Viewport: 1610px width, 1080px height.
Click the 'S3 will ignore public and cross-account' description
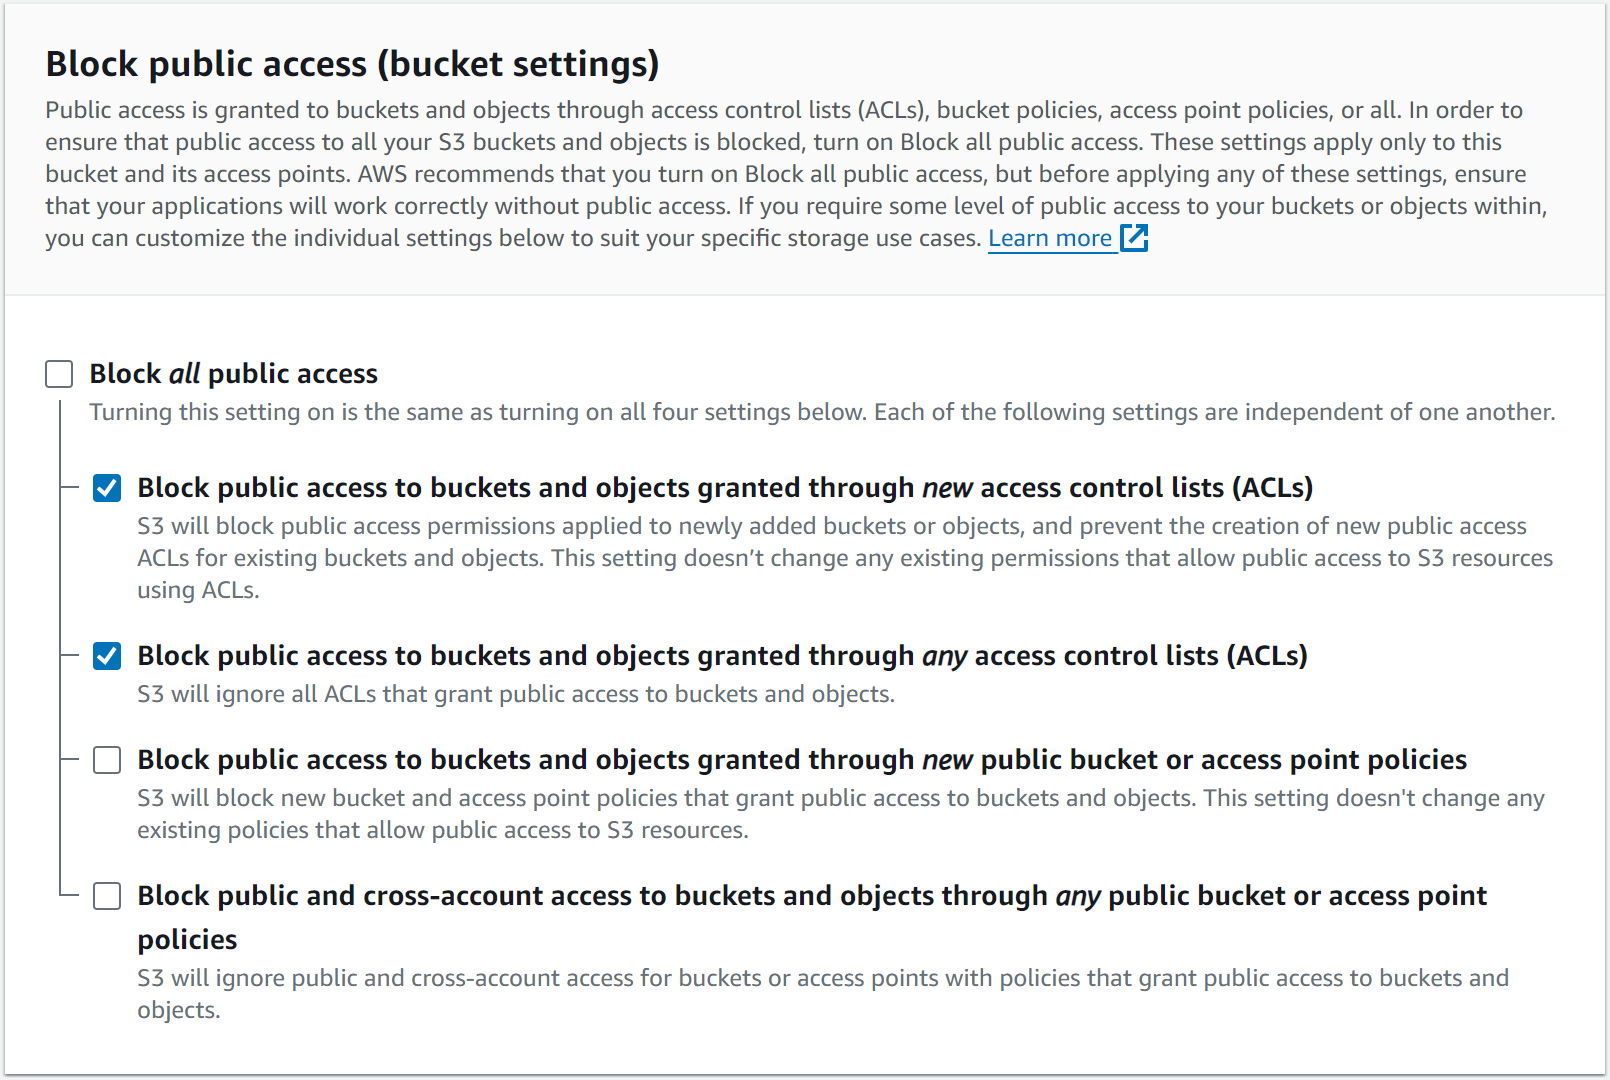pos(822,978)
